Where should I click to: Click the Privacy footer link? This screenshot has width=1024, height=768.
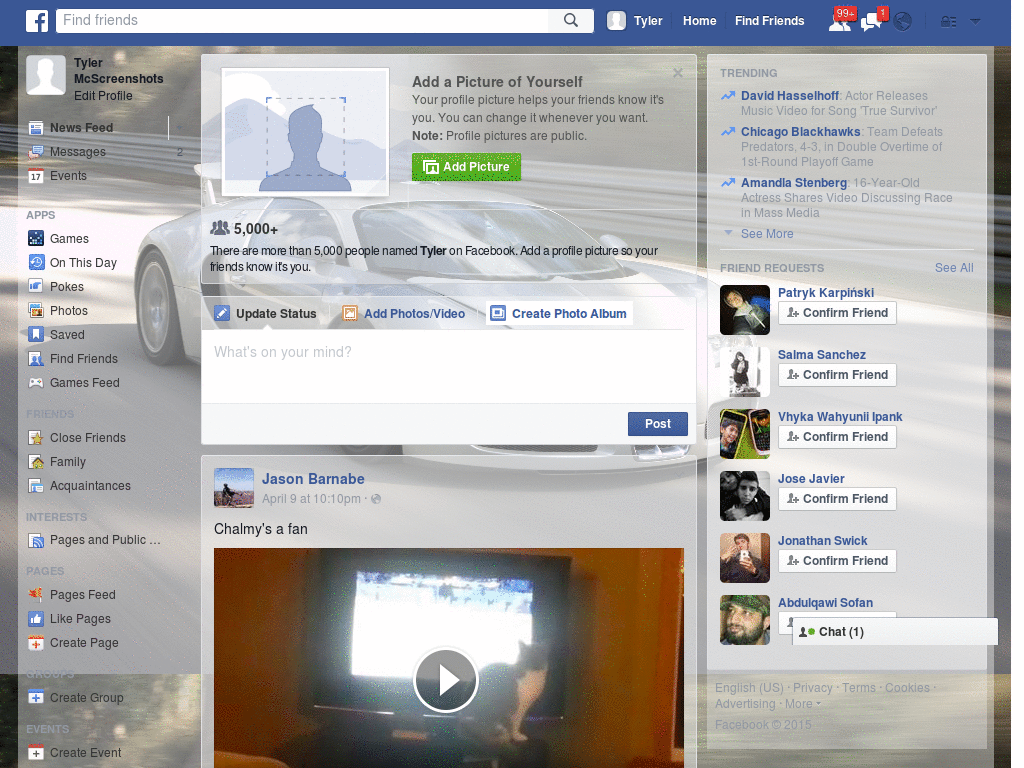coord(812,688)
